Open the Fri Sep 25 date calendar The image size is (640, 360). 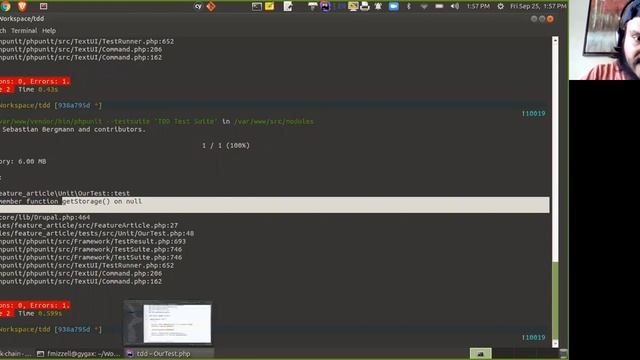pos(538,6)
